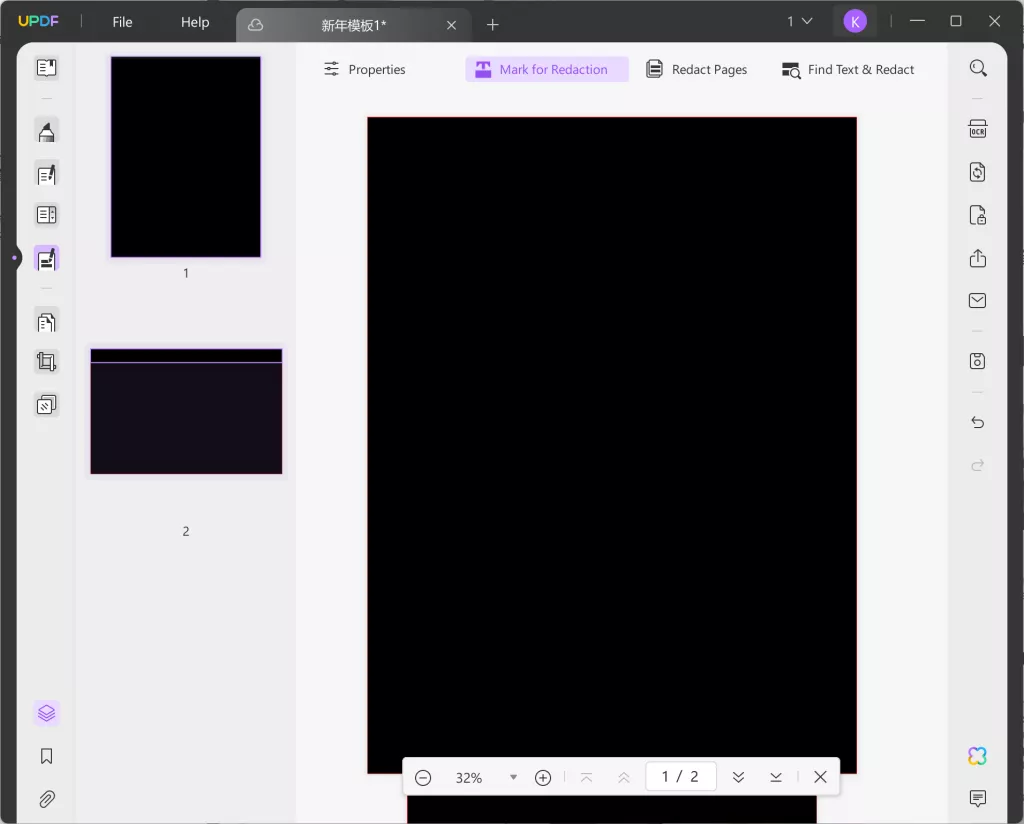Go to the next page
Screen dimensions: 1024x824
click(x=739, y=777)
